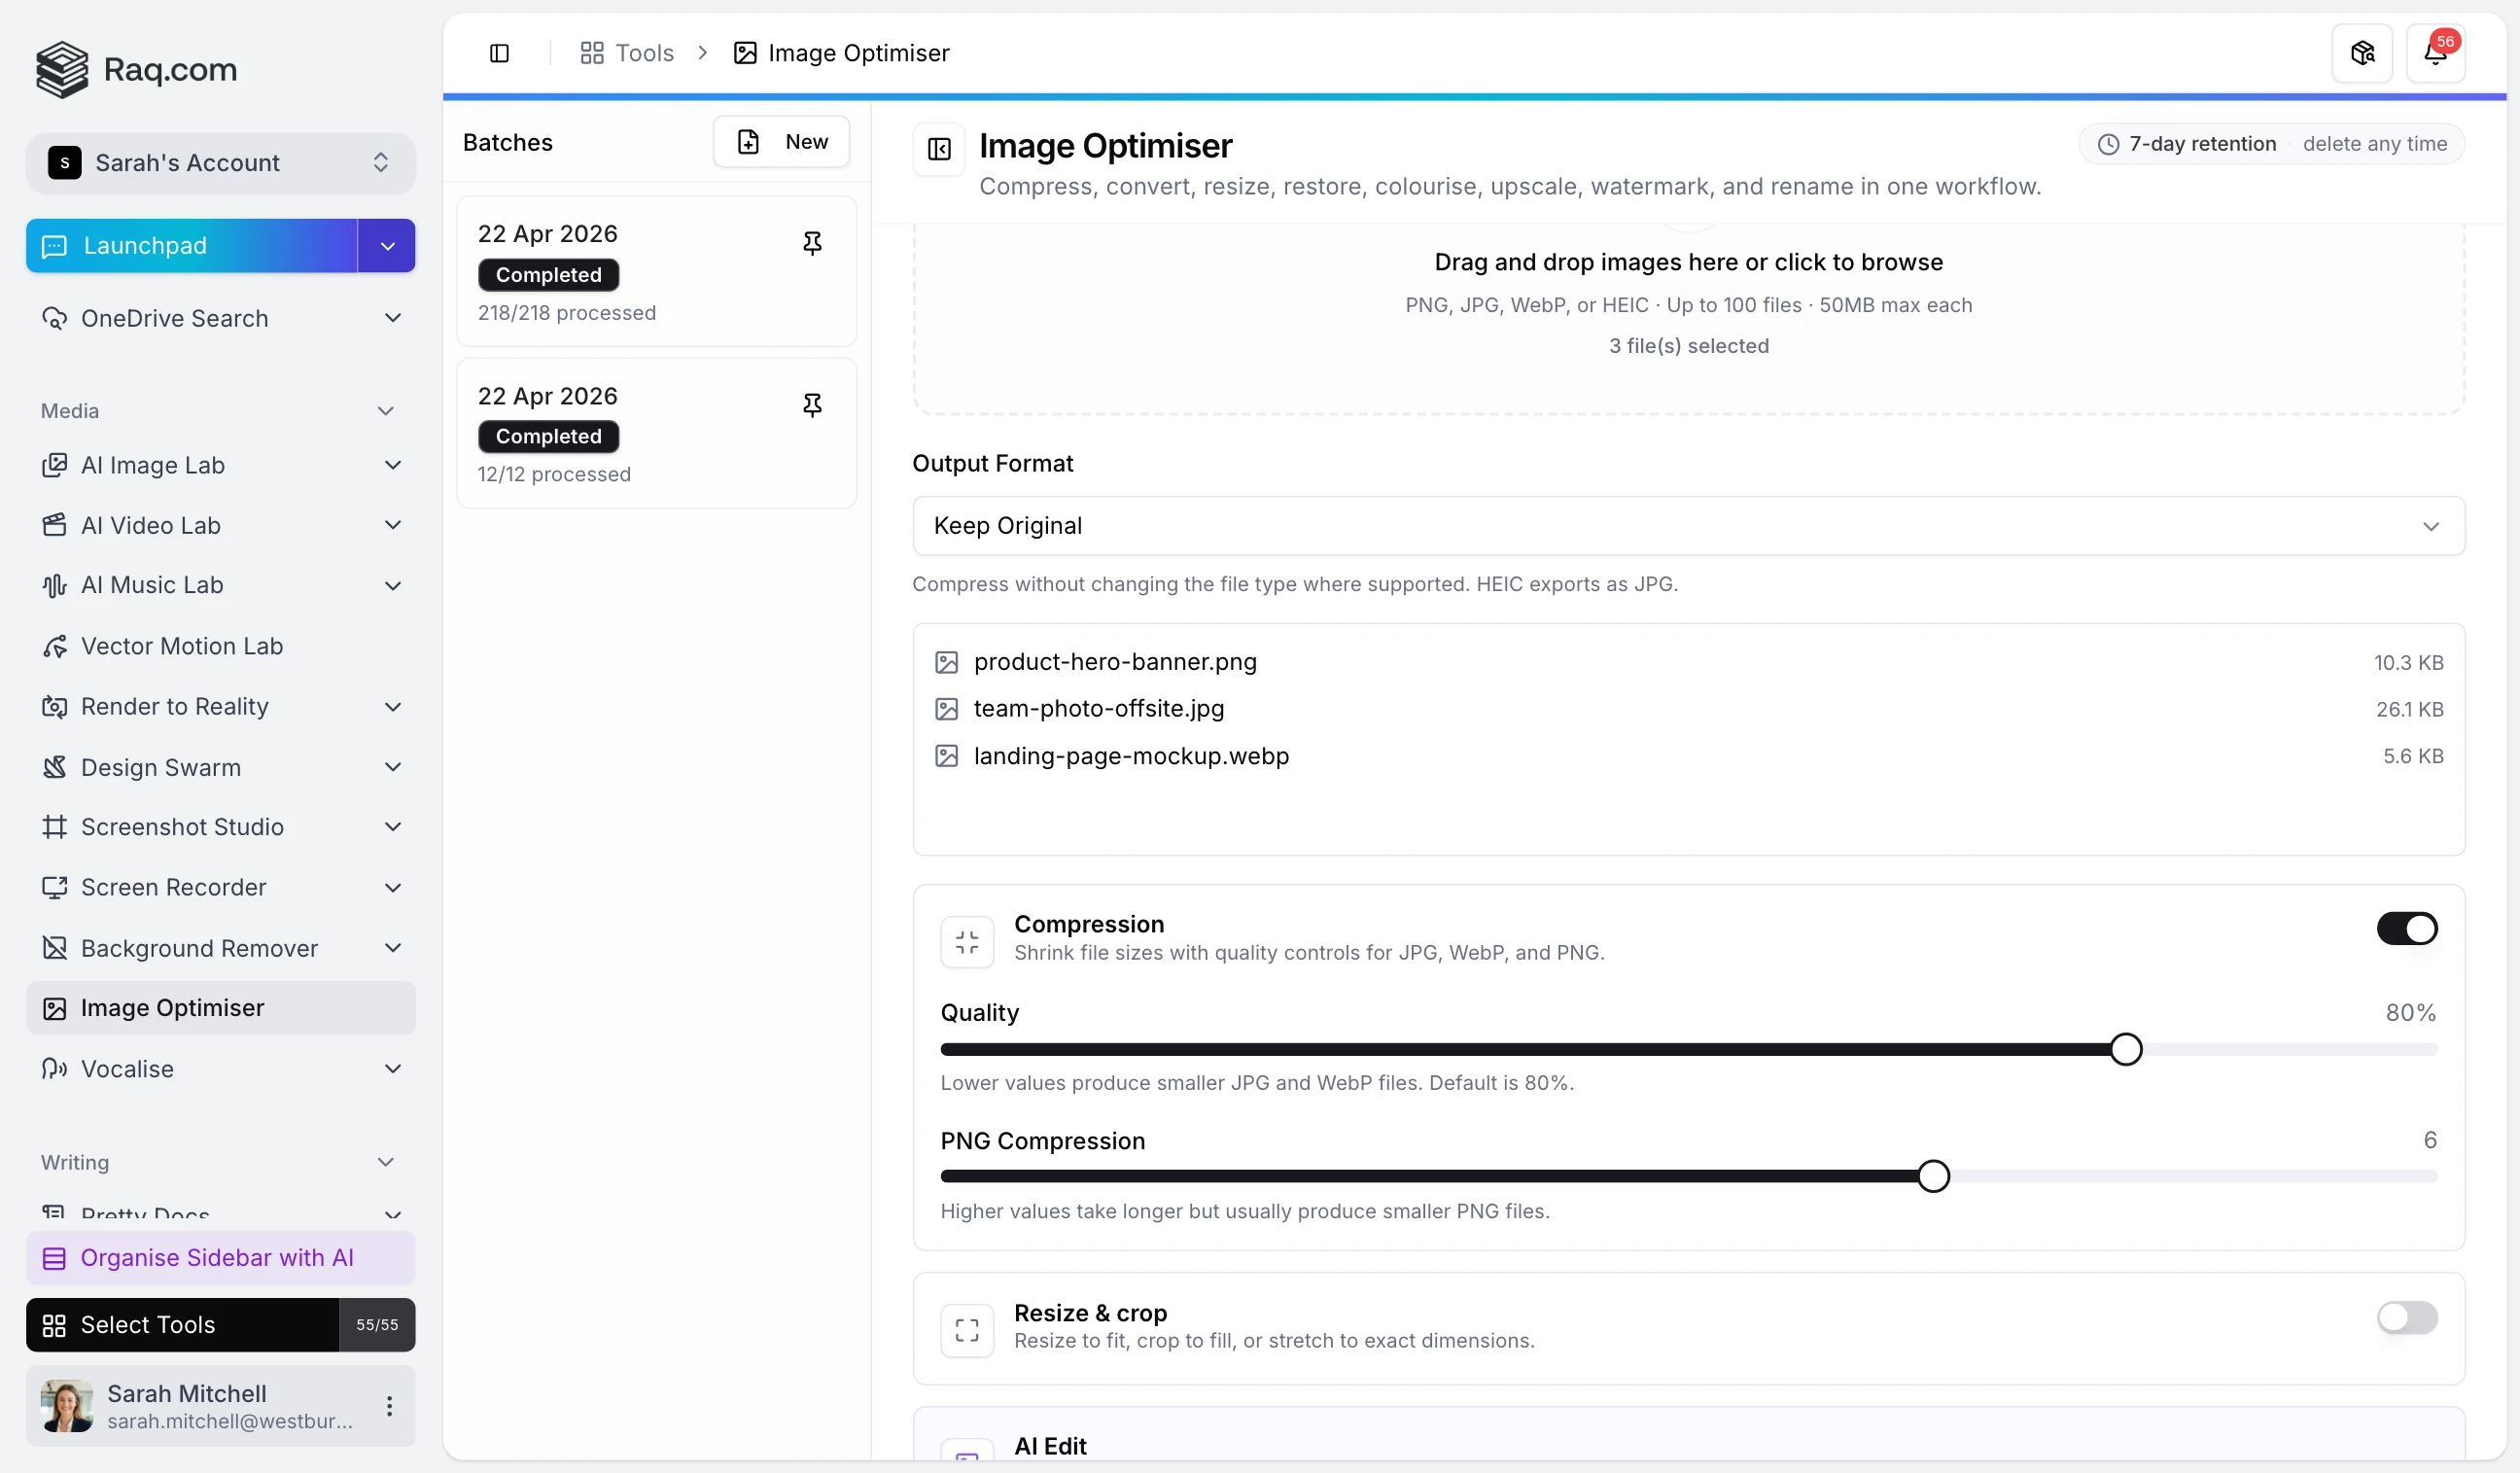Disable the Compression toggle
Screen dimensions: 2520x1473
(x=2405, y=928)
